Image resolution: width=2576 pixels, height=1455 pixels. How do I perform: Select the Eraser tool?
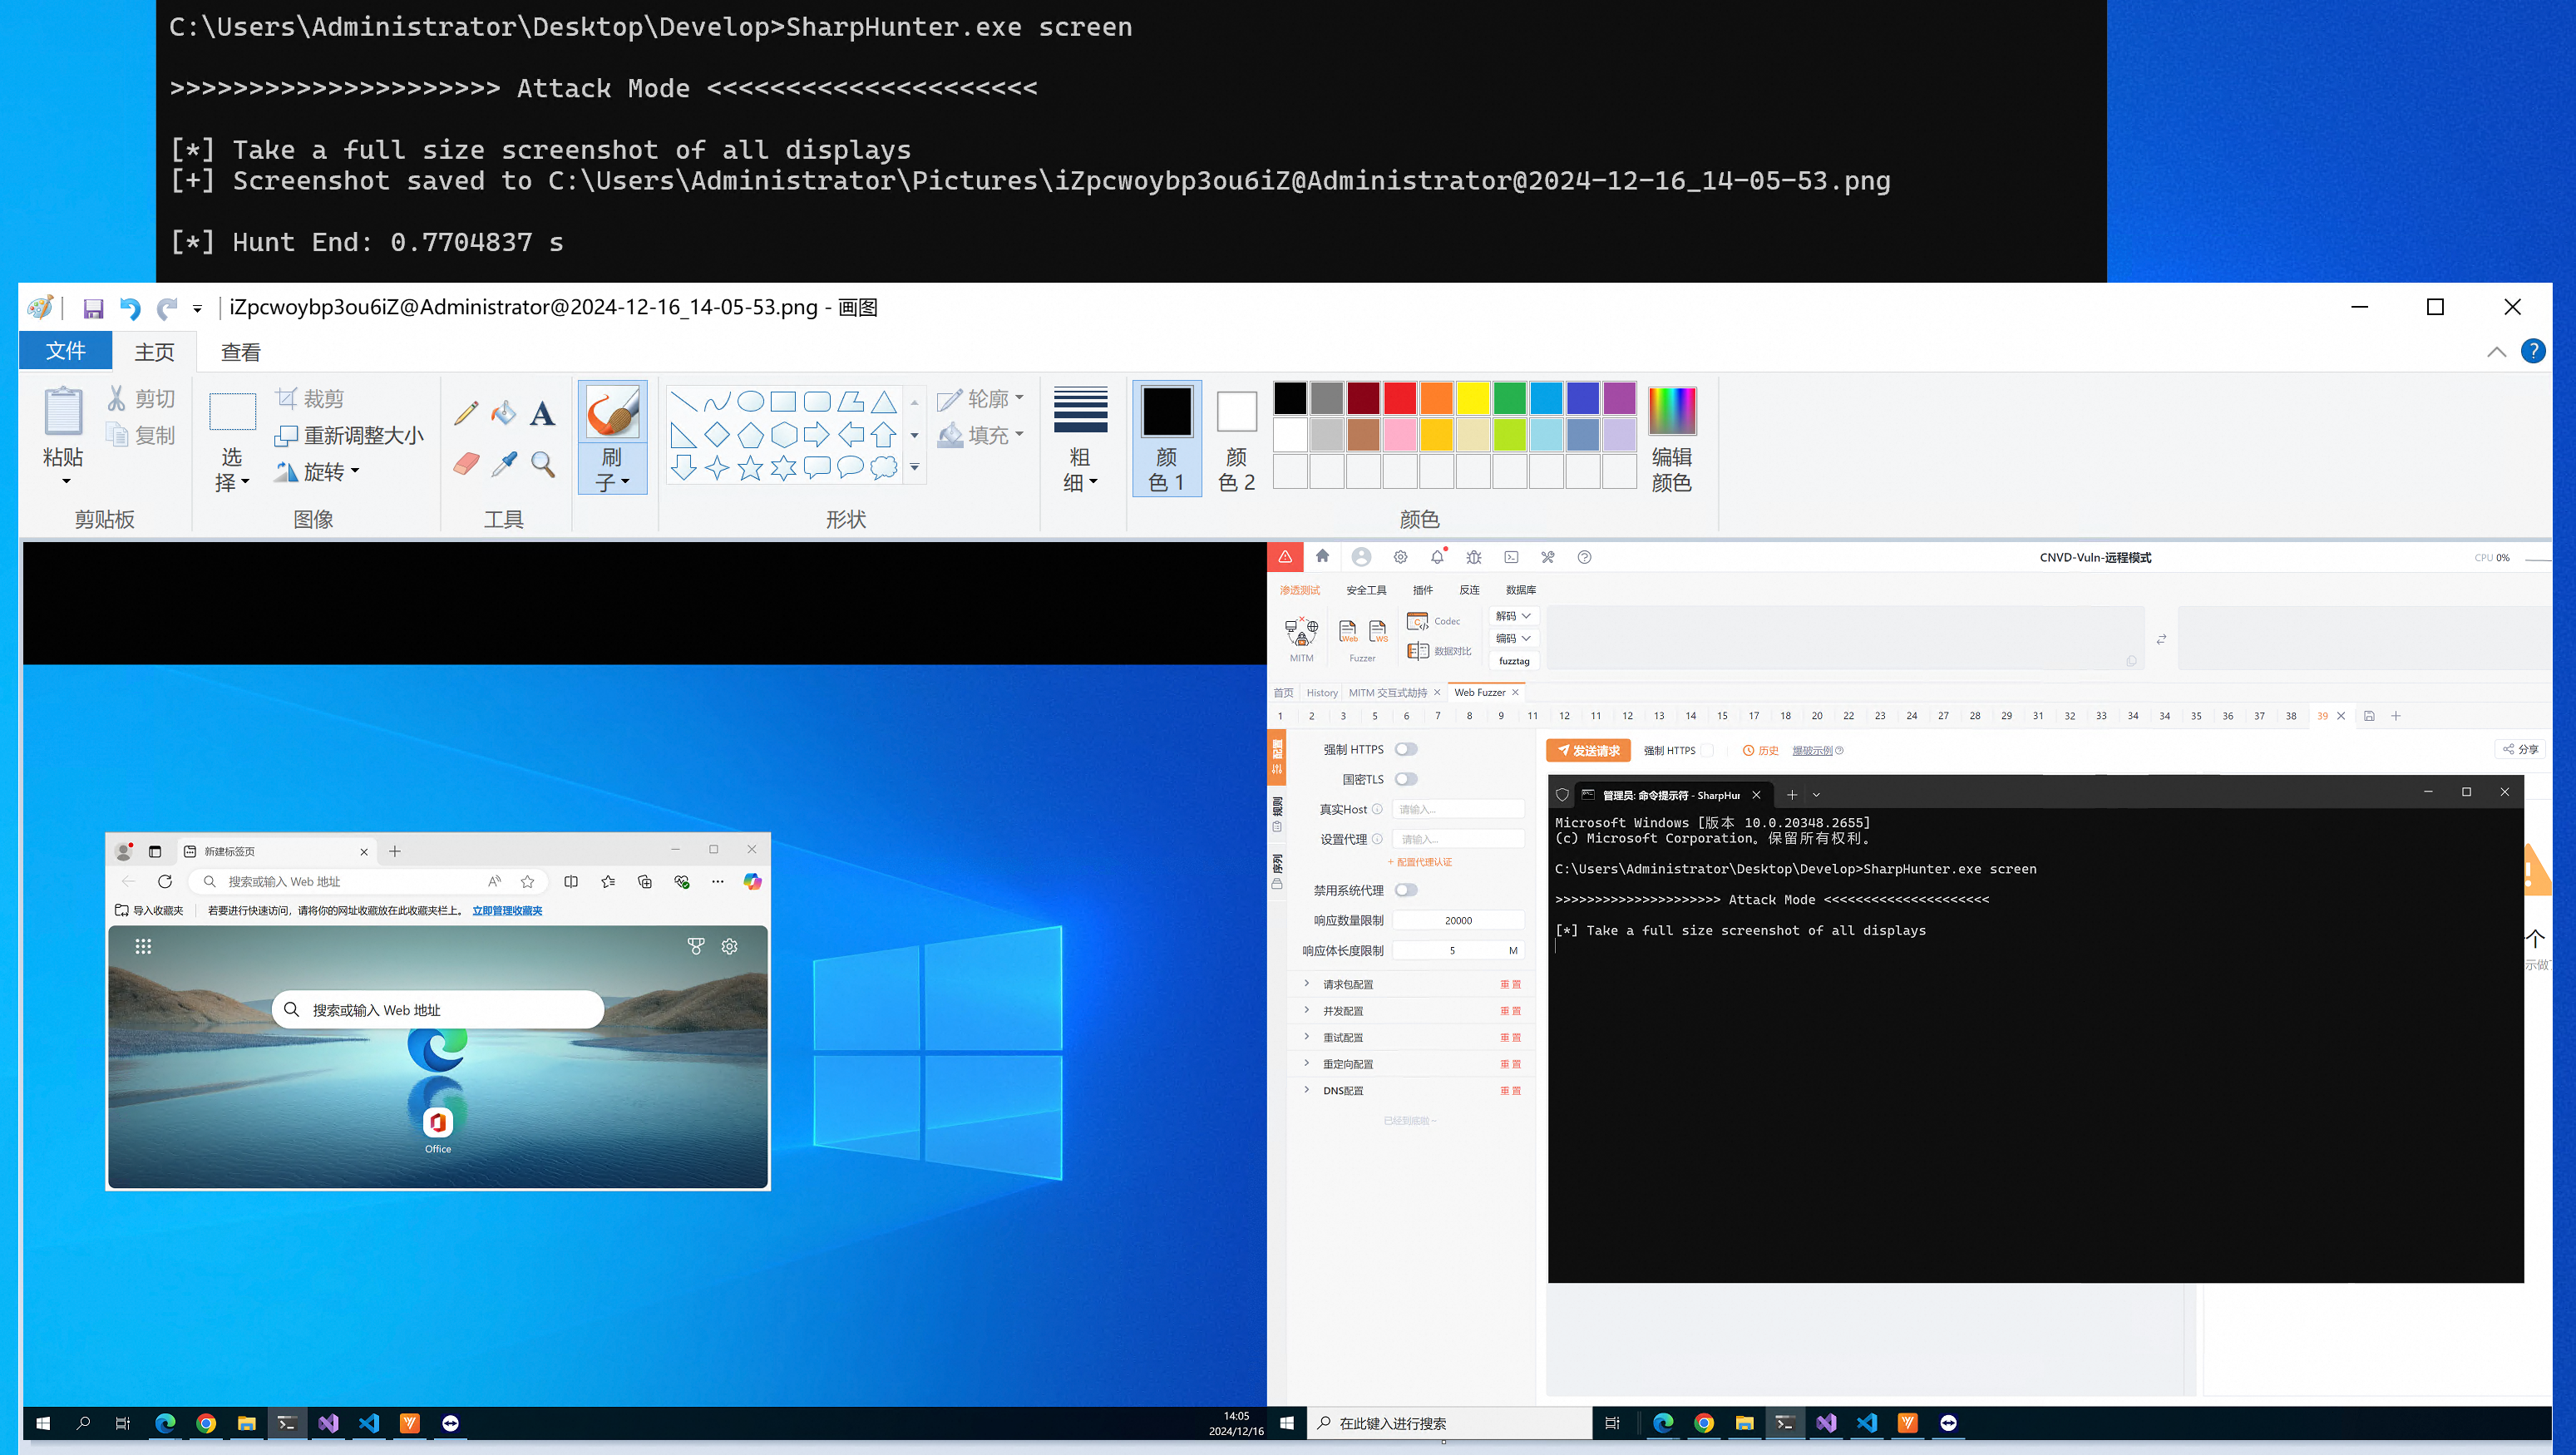465,464
